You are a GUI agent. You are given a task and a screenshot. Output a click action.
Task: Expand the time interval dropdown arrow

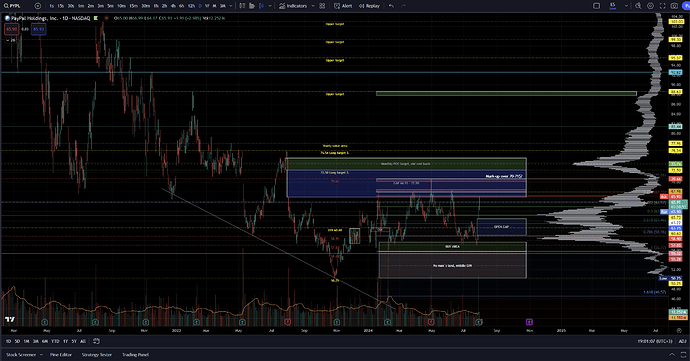click(231, 6)
